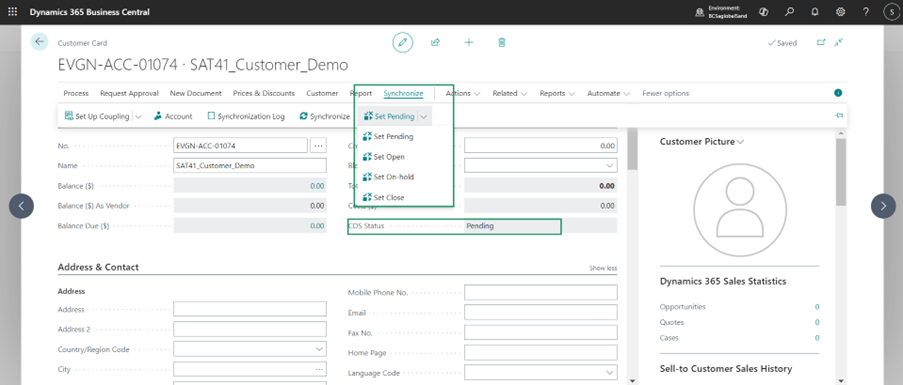Screen dimensions: 903x385
Task: Click the Name input field
Action: [x=250, y=165]
